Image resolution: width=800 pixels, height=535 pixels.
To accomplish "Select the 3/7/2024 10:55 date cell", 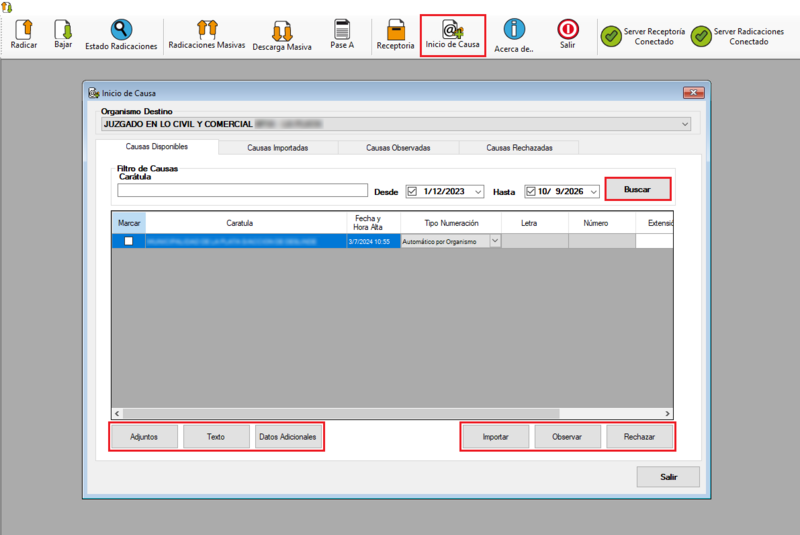I will pyautogui.click(x=373, y=241).
